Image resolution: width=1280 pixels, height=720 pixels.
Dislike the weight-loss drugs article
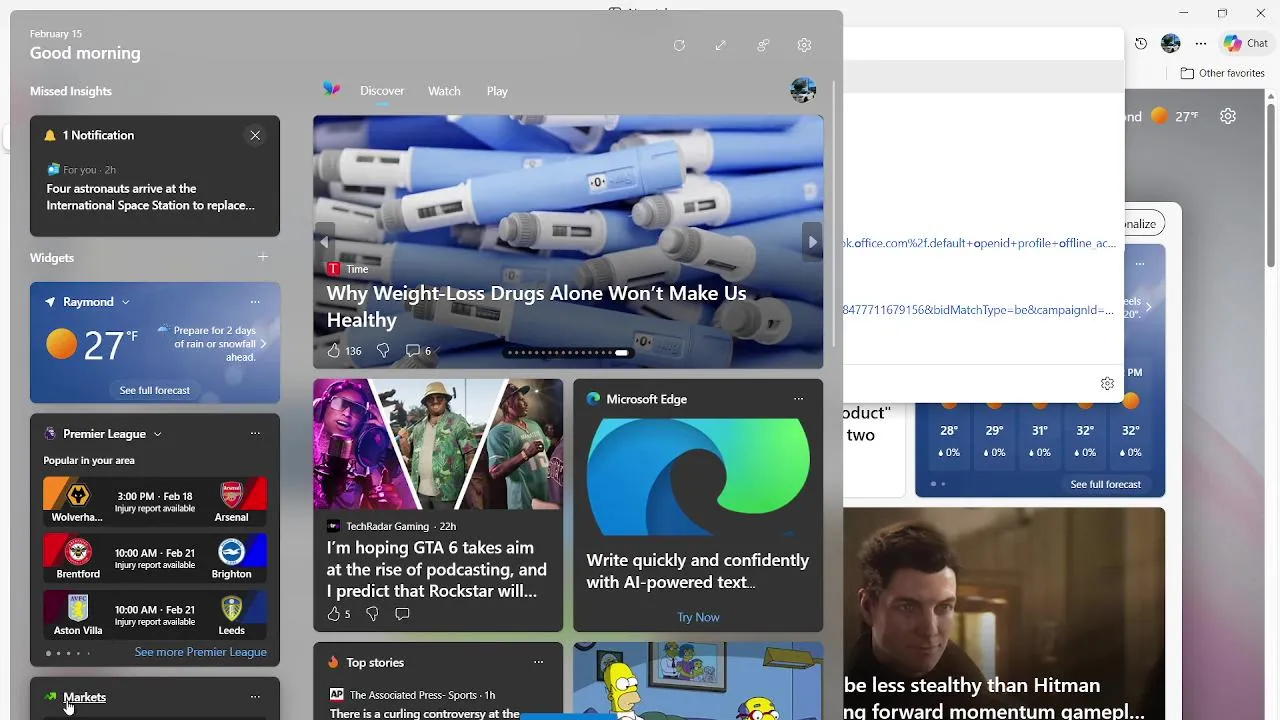pyautogui.click(x=382, y=351)
